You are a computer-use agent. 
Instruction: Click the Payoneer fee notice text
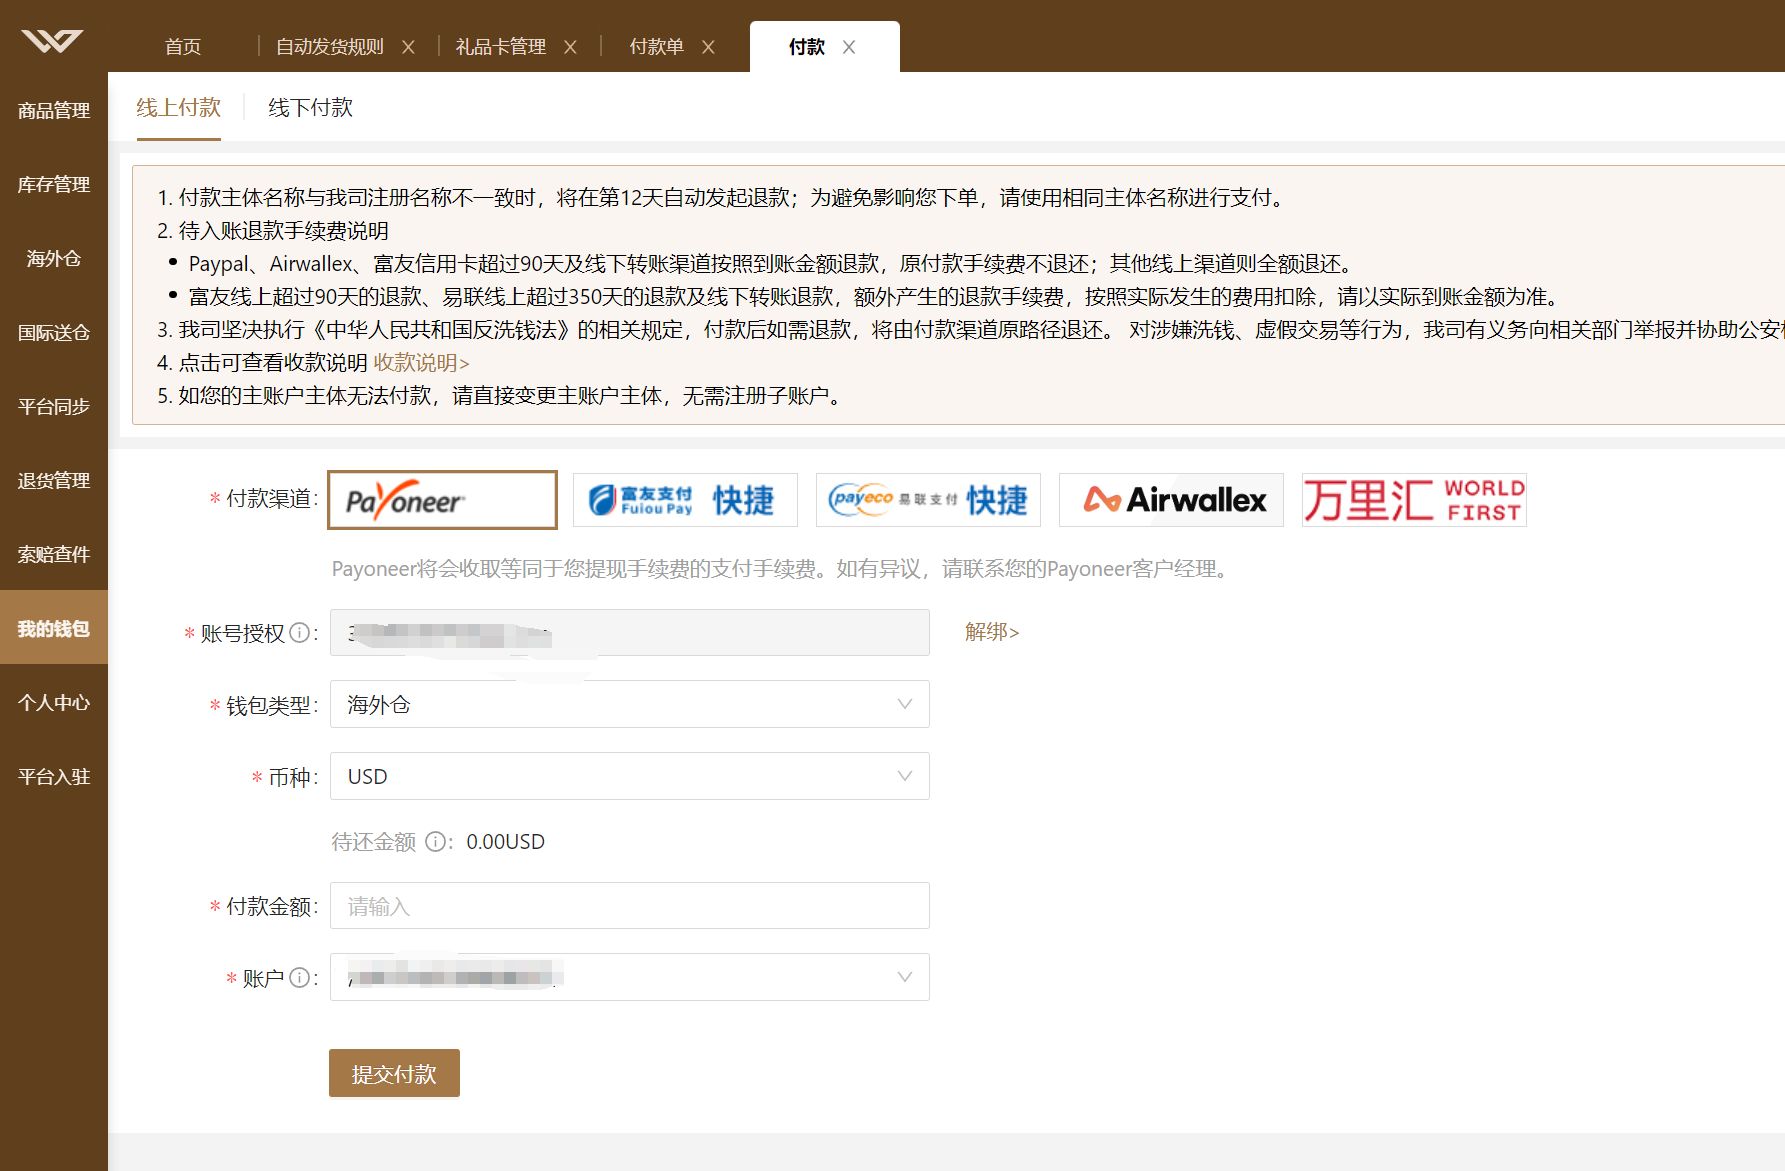tap(781, 569)
